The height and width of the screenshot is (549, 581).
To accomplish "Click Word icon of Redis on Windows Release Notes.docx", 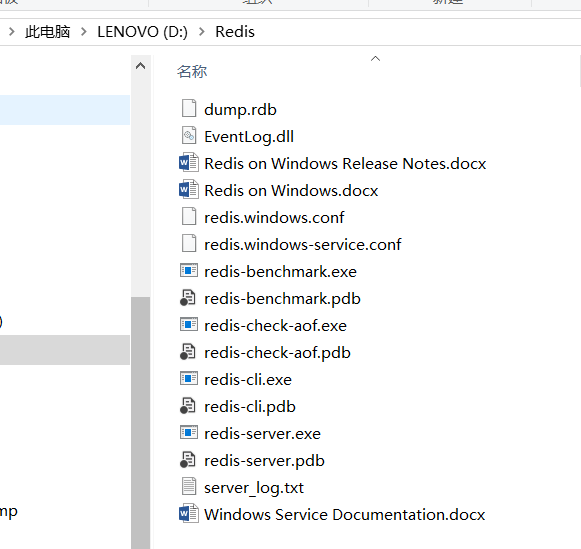I will [x=189, y=163].
